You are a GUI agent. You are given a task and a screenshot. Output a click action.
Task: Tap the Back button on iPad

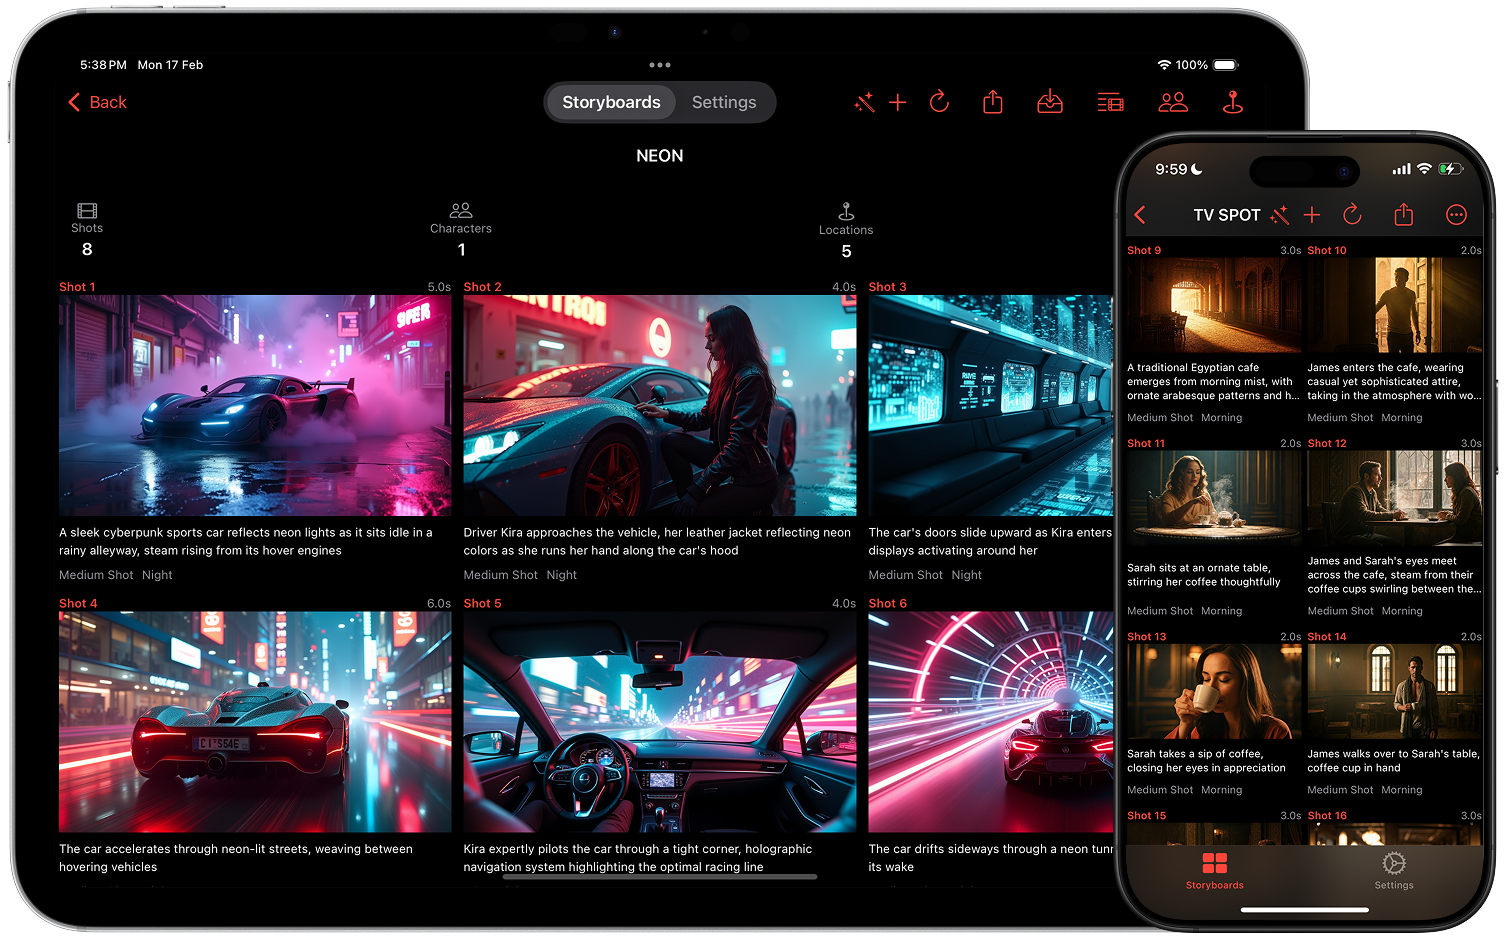(96, 102)
